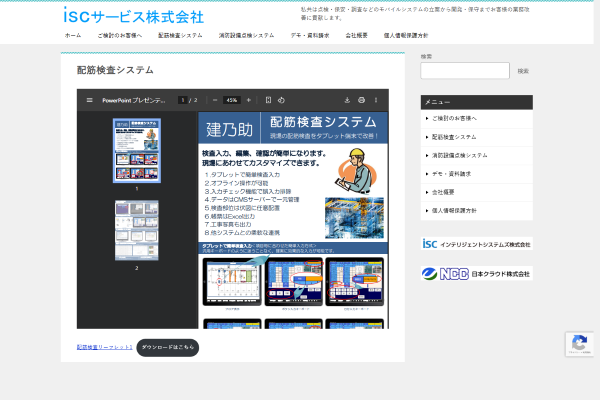Click the reCAPTCHA badge icon
This screenshot has width=600, height=400.
[579, 344]
